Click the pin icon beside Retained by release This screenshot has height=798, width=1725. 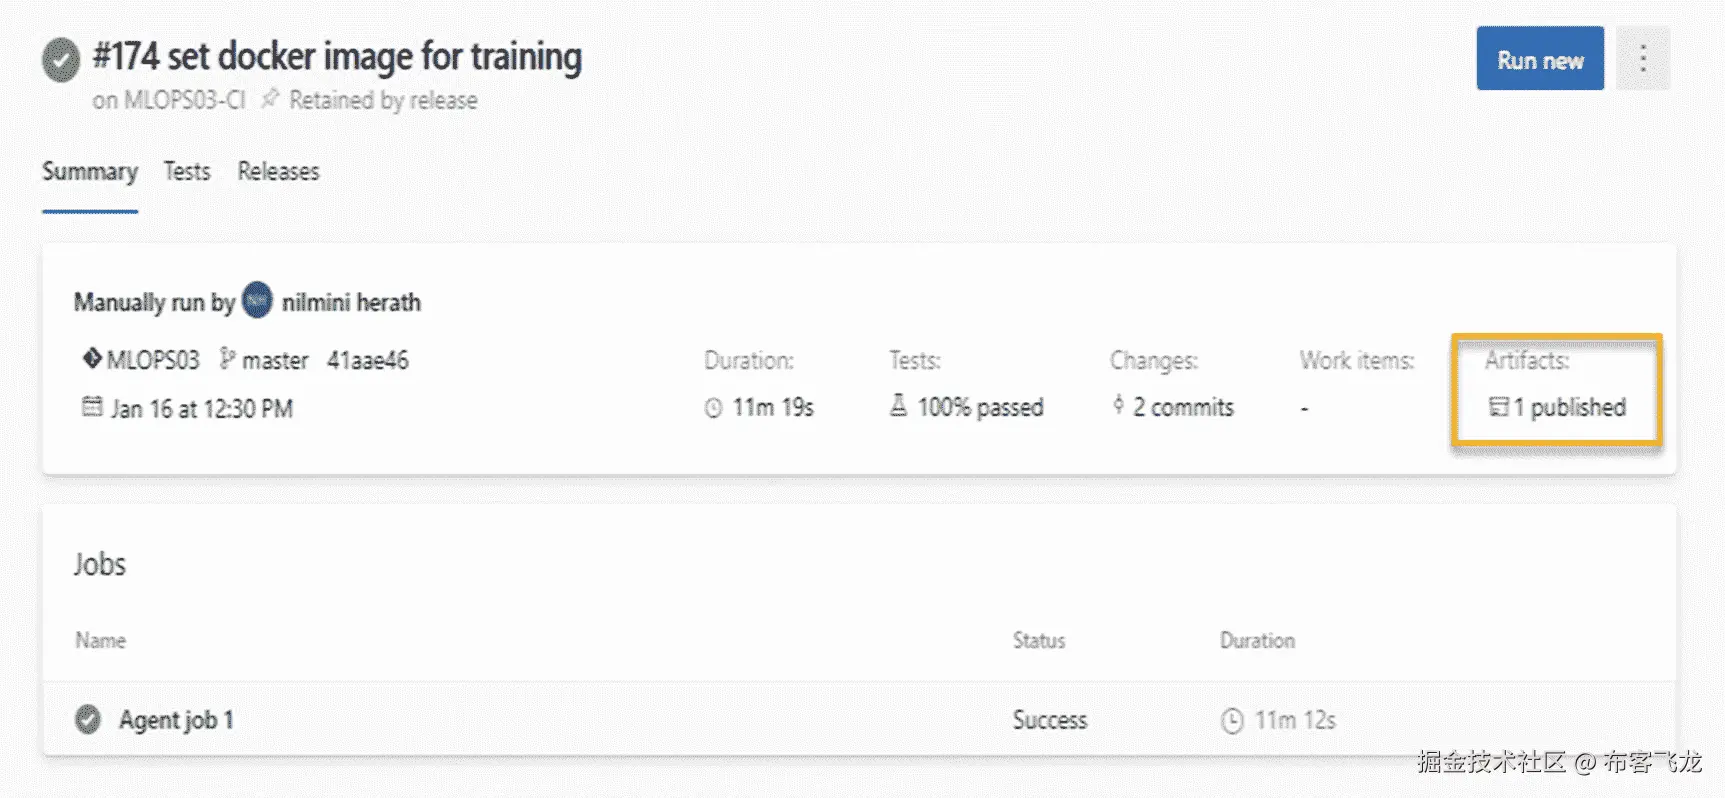(x=269, y=99)
